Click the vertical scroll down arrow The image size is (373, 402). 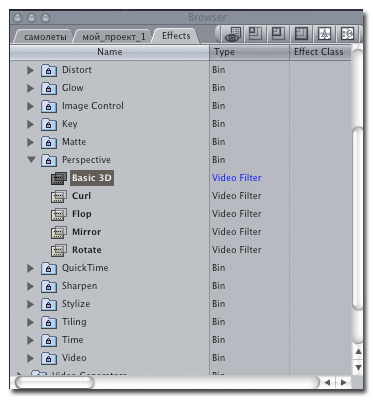coord(358,367)
